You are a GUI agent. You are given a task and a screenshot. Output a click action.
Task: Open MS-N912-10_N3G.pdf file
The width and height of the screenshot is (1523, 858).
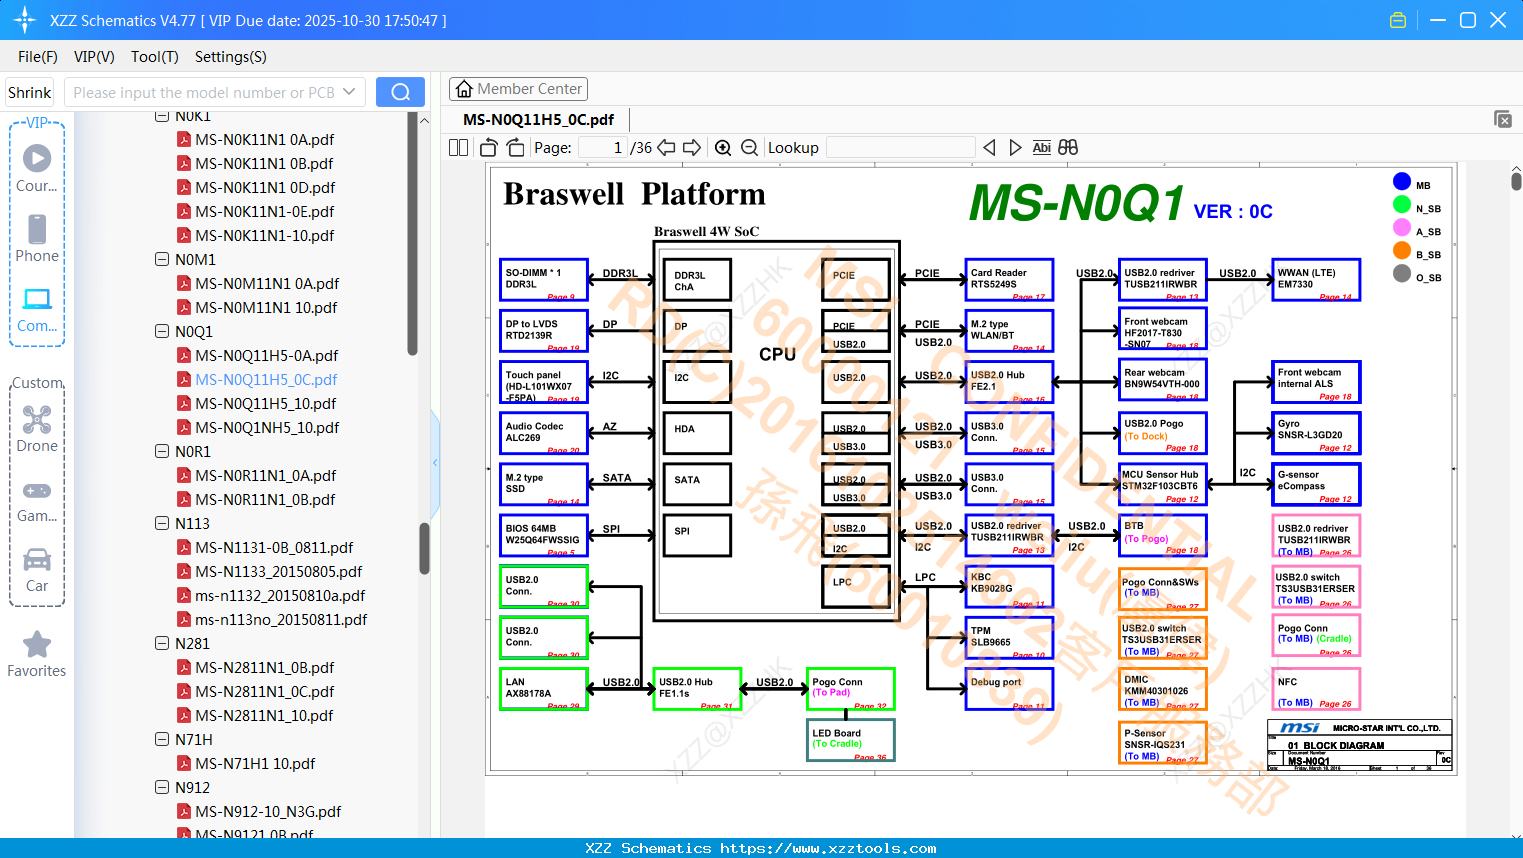[268, 811]
